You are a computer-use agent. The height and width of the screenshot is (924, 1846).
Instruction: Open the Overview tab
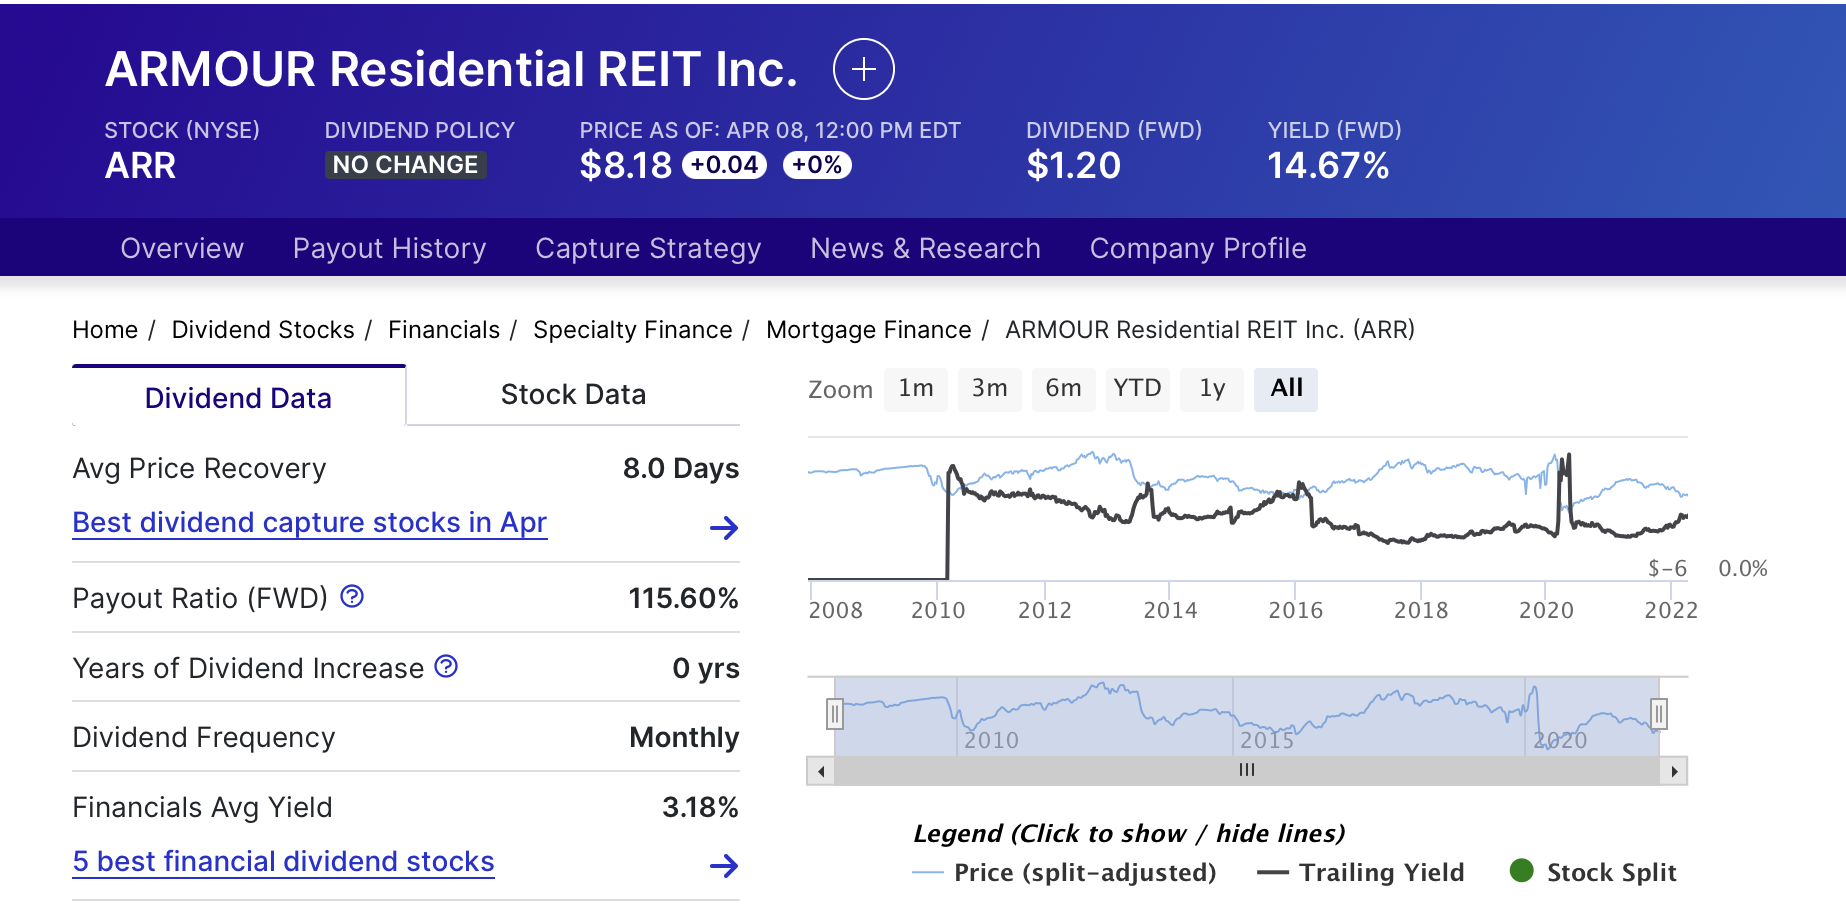(182, 248)
